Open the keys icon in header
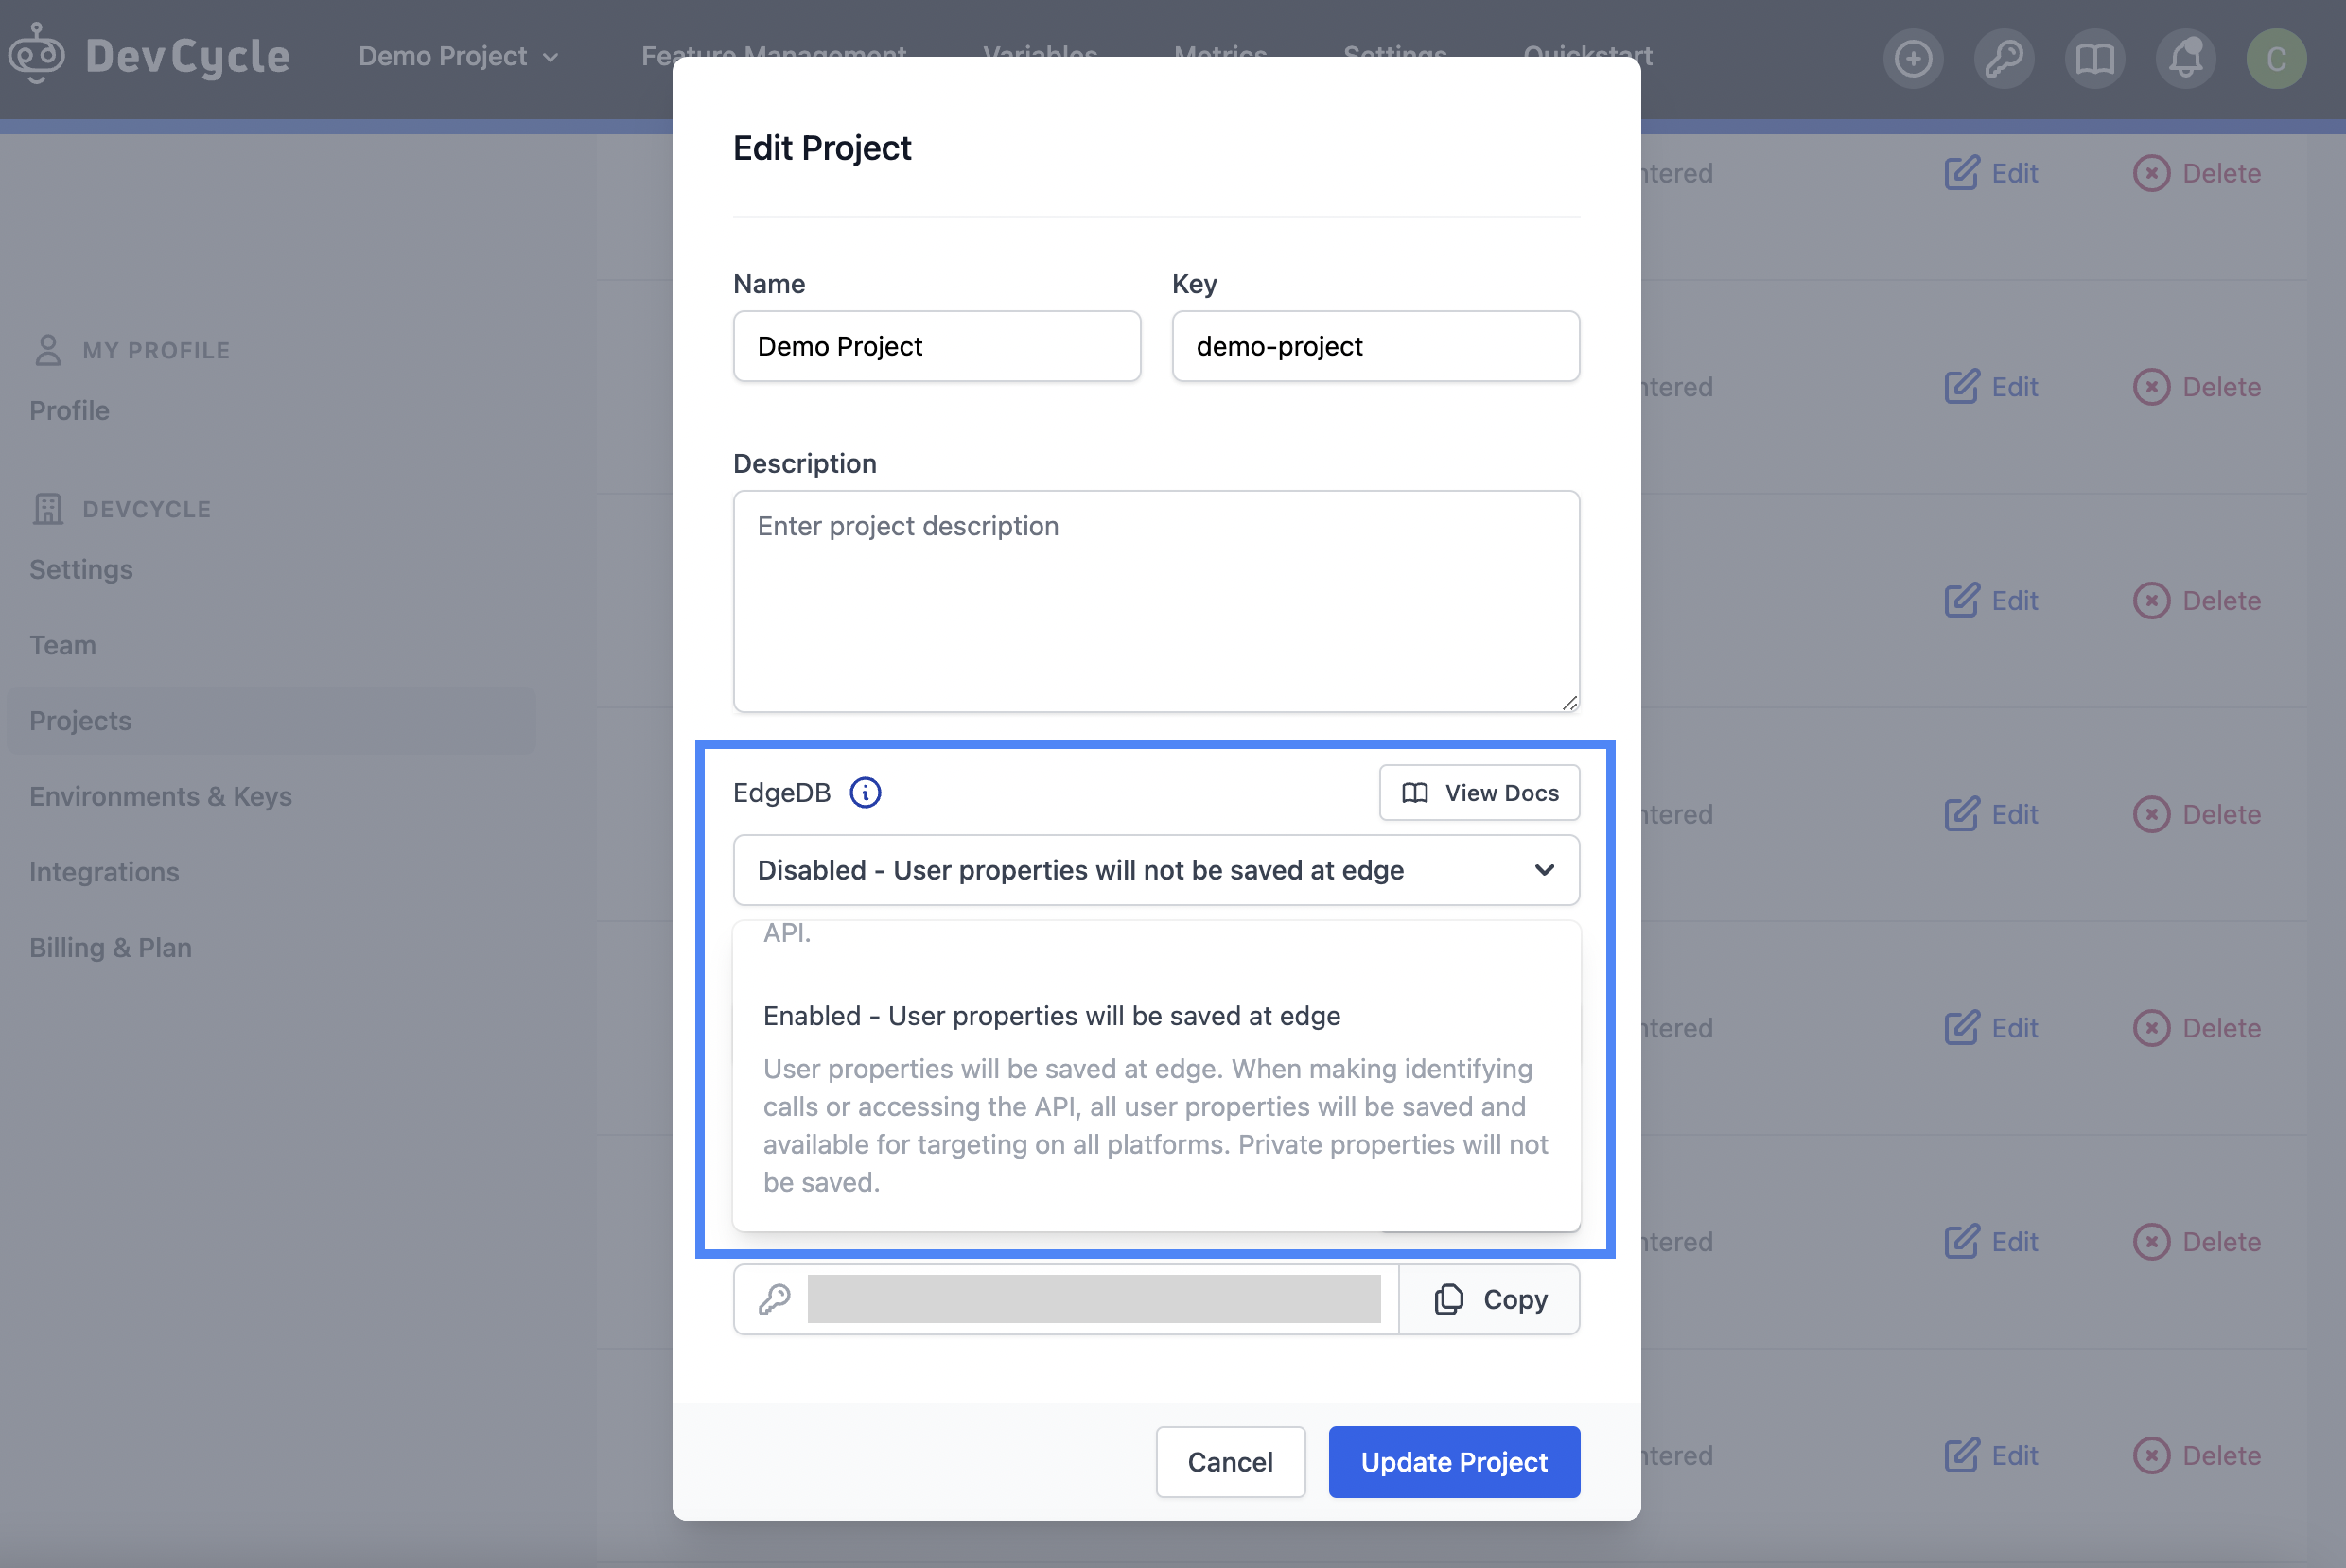The width and height of the screenshot is (2346, 1568). (2004, 58)
